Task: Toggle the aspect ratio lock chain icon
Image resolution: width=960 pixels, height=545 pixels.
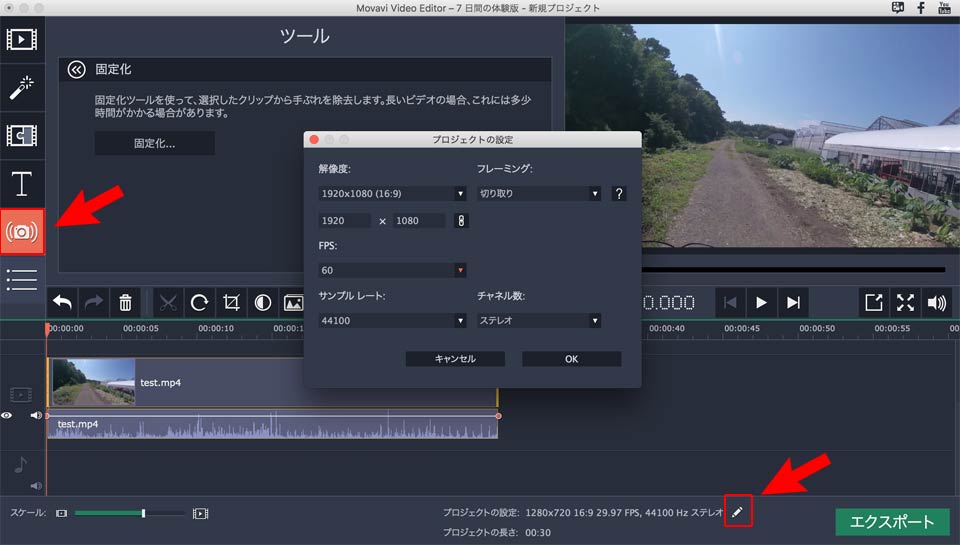Action: pyautogui.click(x=461, y=220)
